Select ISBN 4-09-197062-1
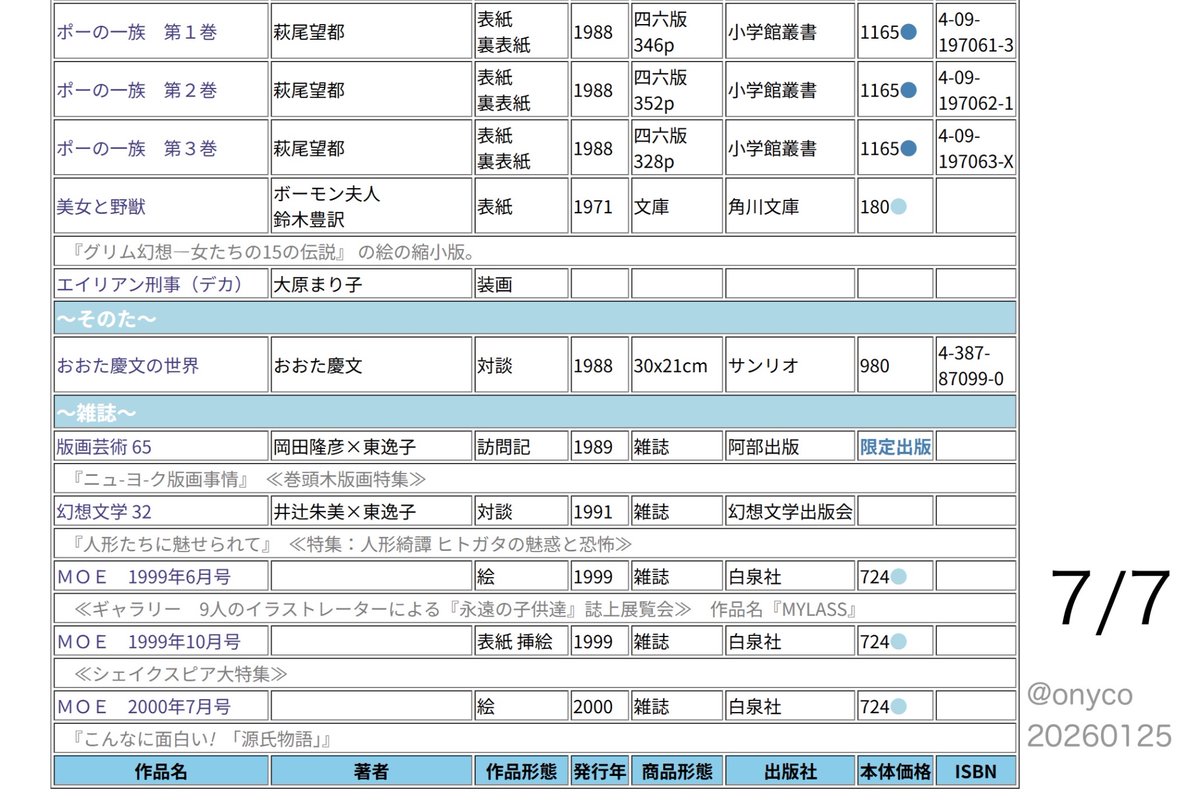Viewport: 1200px width, 800px height. click(976, 90)
